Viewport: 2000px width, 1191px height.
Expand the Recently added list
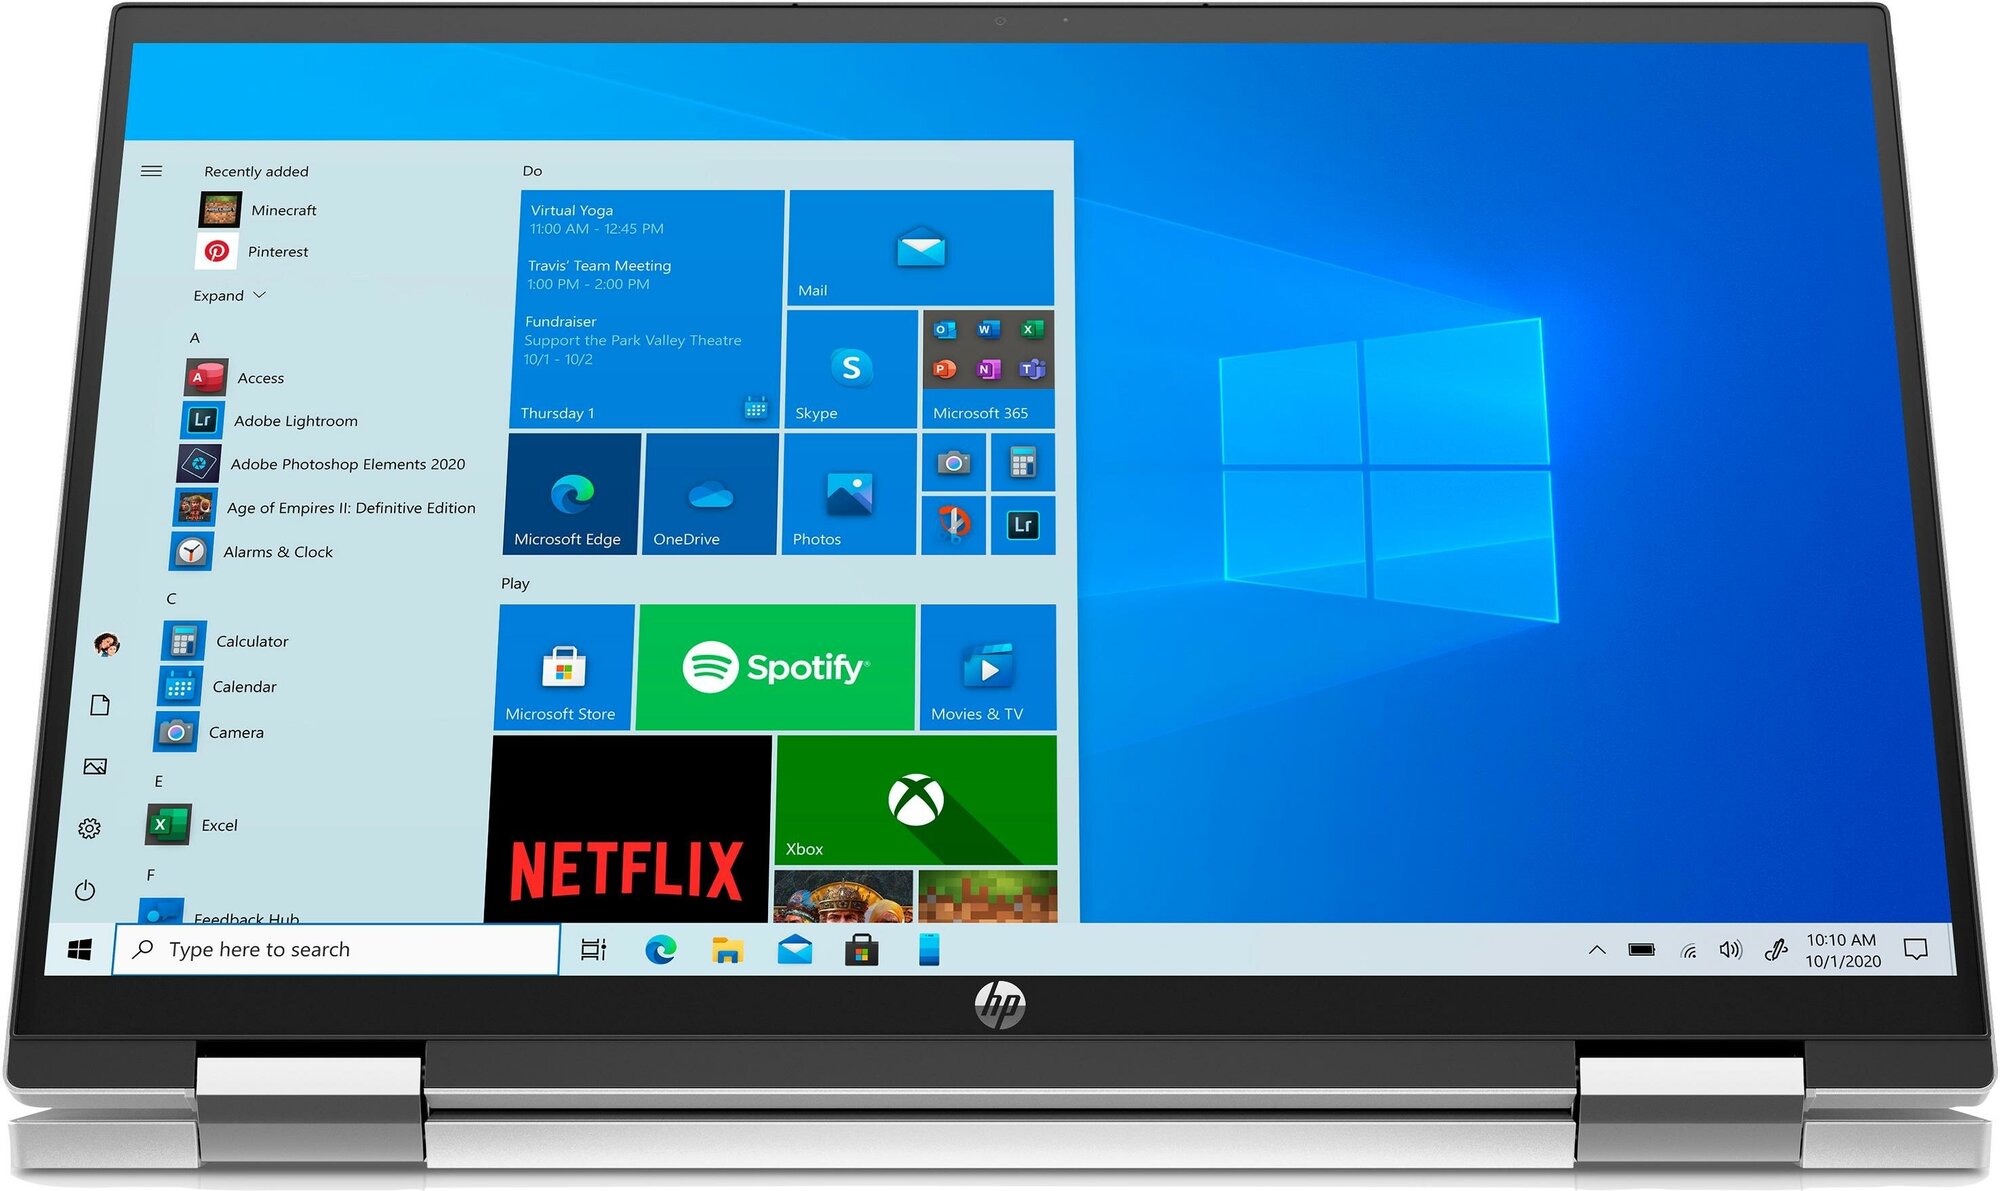coord(229,295)
